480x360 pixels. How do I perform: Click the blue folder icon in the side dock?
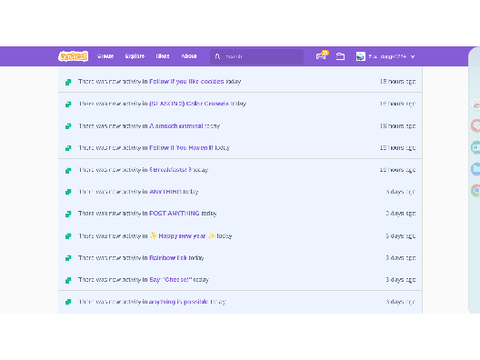tap(476, 169)
